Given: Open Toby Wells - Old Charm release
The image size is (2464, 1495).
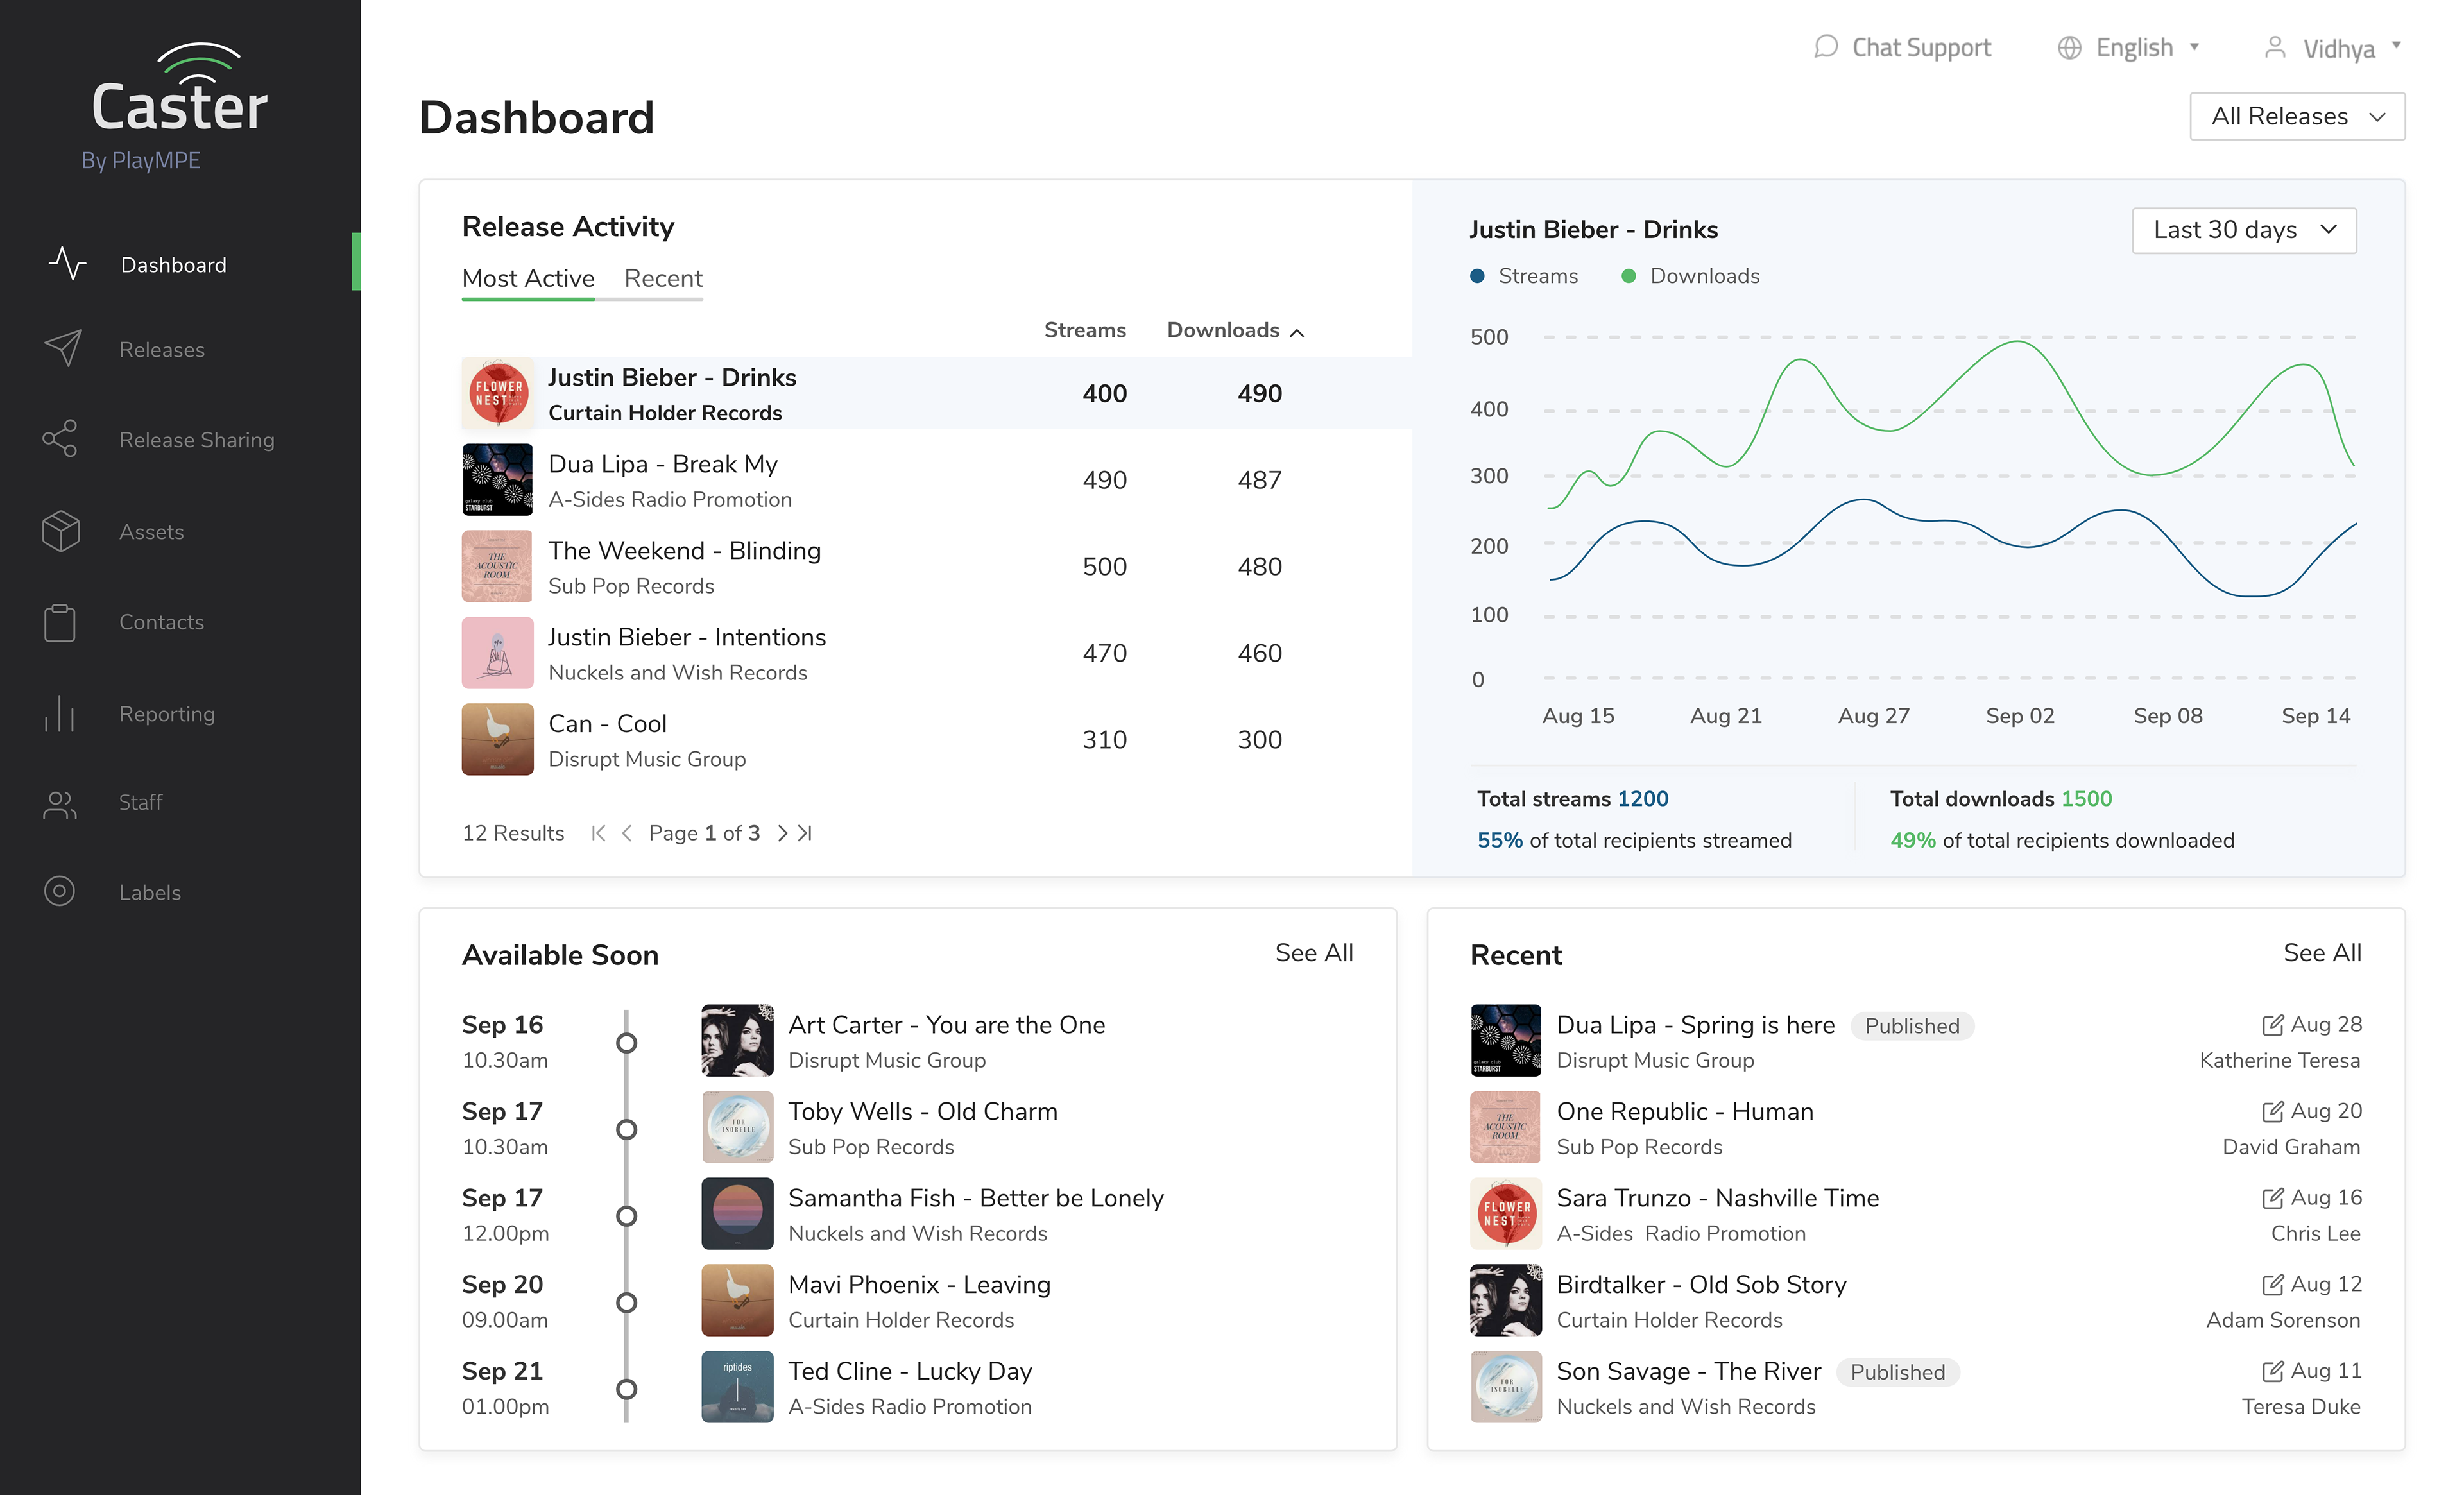Looking at the screenshot, I should (x=922, y=1112).
